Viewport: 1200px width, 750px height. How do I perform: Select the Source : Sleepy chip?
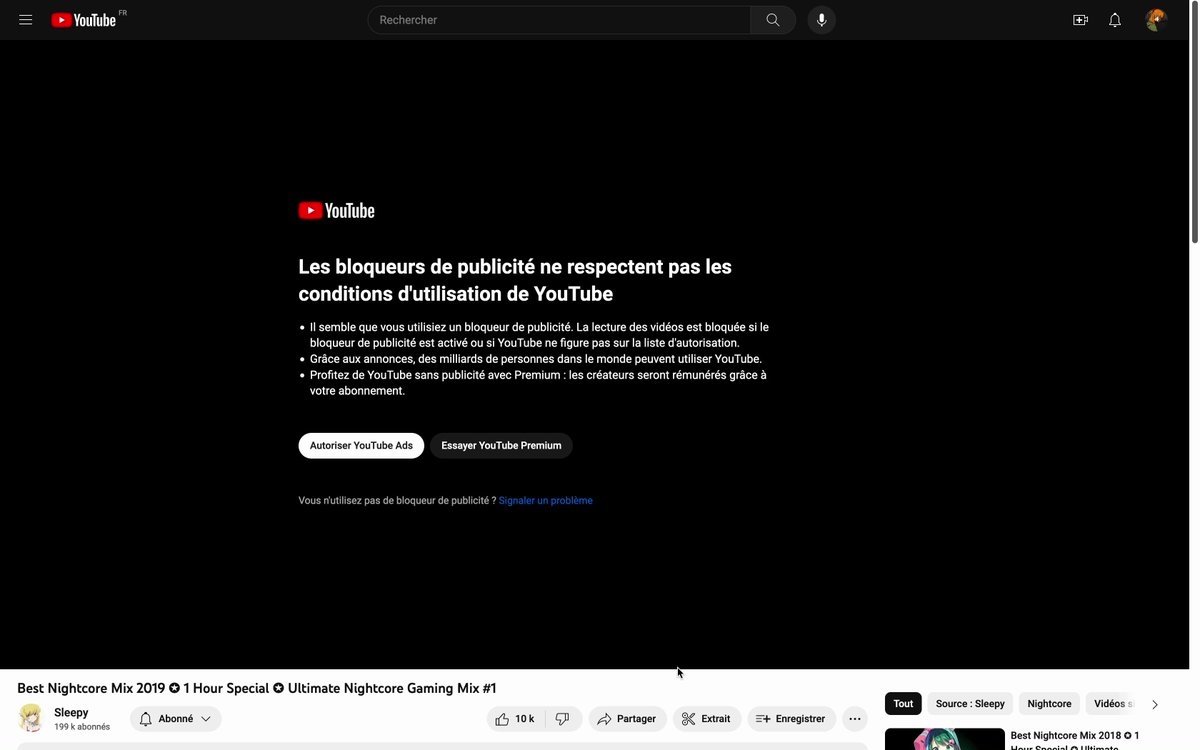coord(970,704)
